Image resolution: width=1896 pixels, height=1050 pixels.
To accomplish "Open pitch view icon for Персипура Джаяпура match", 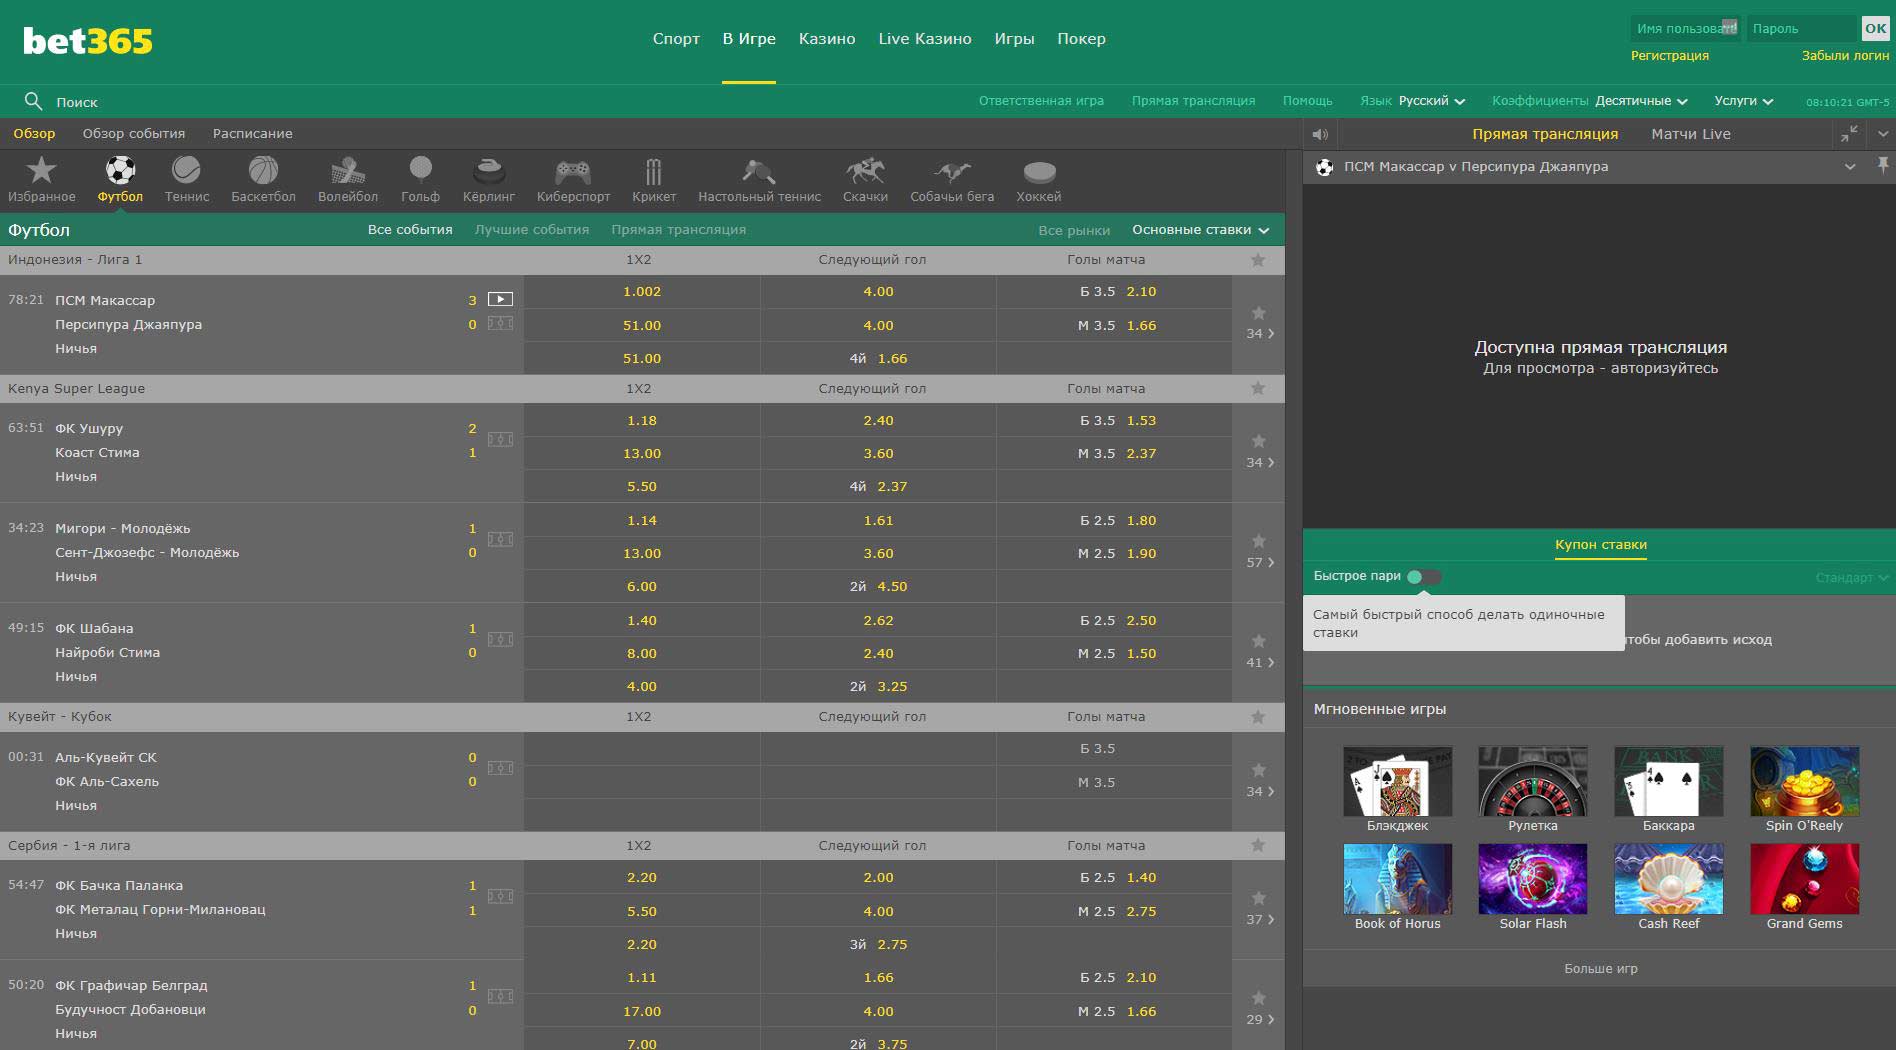I will [500, 323].
